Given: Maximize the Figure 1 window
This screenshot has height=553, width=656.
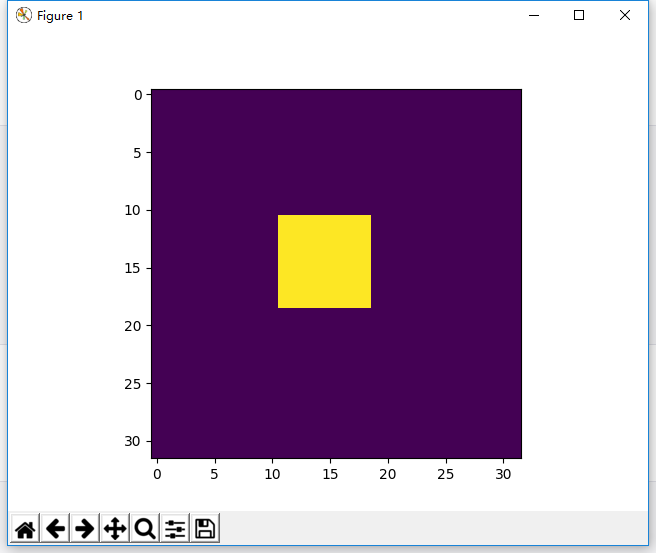Looking at the screenshot, I should tap(579, 15).
